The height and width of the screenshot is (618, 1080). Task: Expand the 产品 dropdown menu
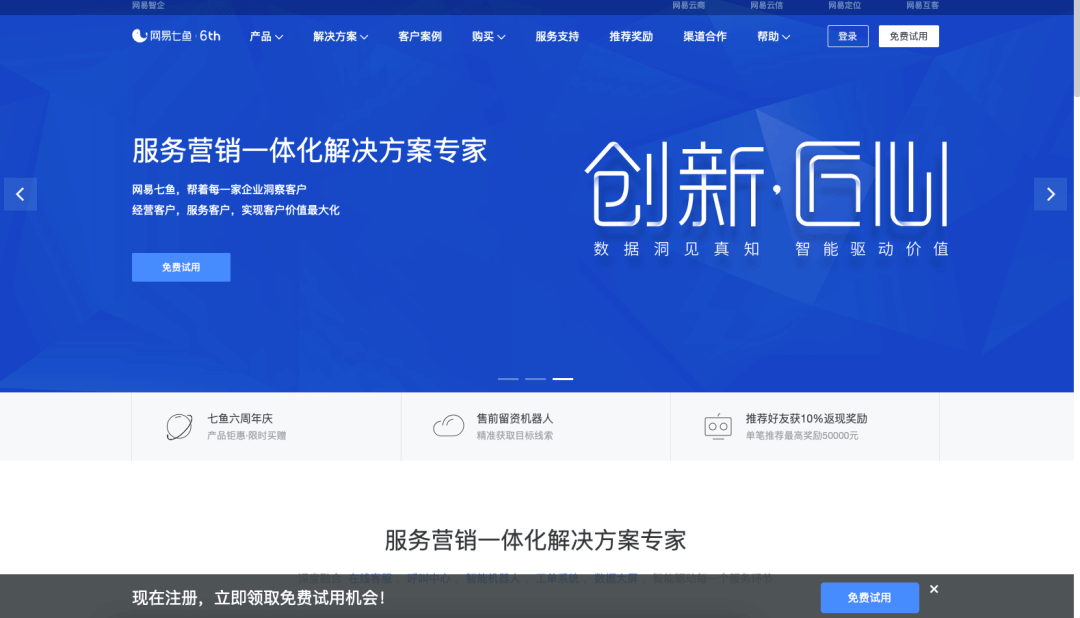click(x=266, y=37)
